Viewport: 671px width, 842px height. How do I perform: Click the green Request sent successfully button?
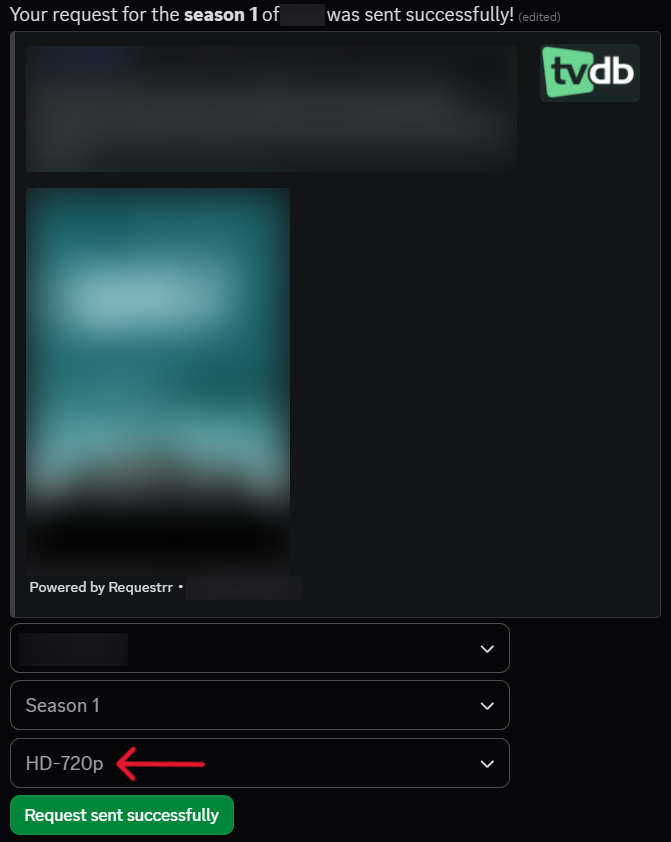[122, 815]
